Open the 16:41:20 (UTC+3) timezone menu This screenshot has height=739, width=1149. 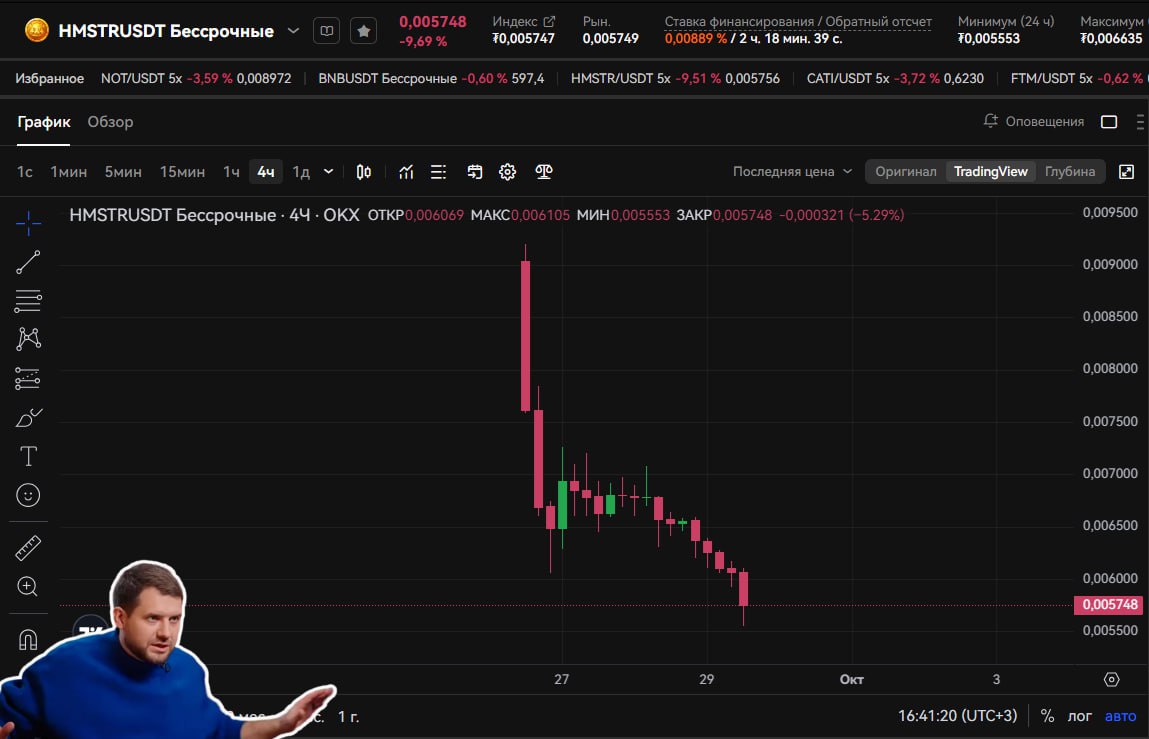[x=958, y=716]
